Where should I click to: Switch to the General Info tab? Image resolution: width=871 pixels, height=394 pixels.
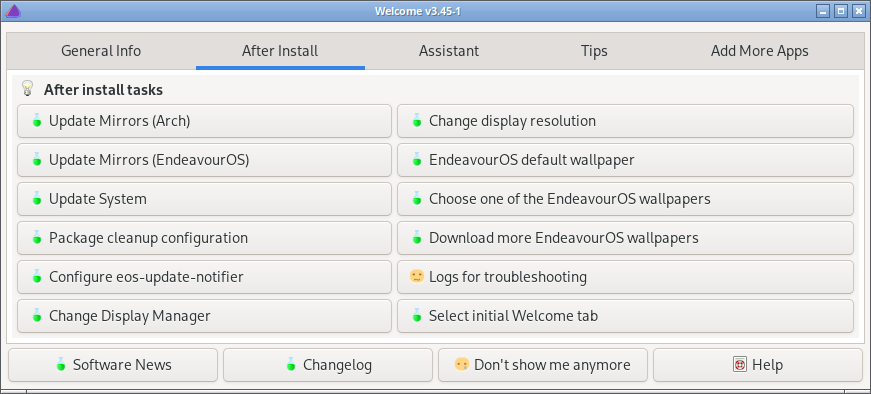tap(101, 51)
